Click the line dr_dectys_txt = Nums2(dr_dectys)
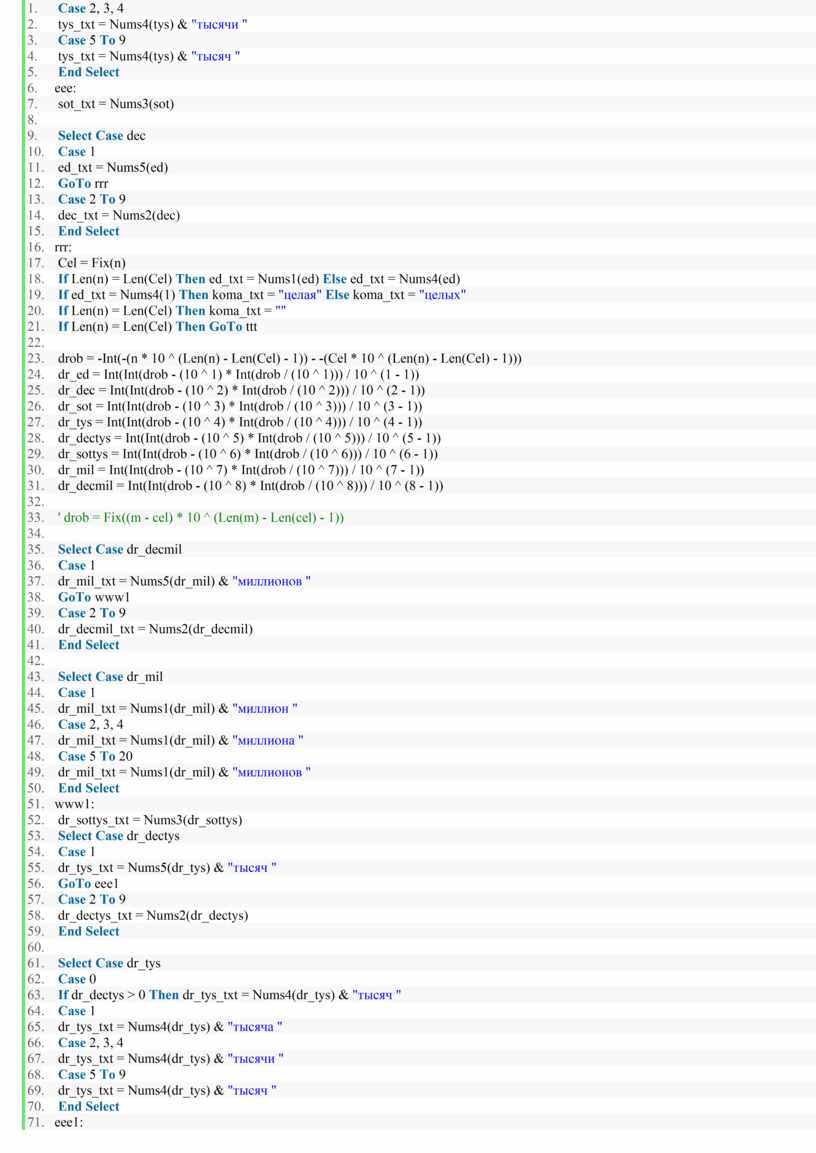 [x=153, y=916]
